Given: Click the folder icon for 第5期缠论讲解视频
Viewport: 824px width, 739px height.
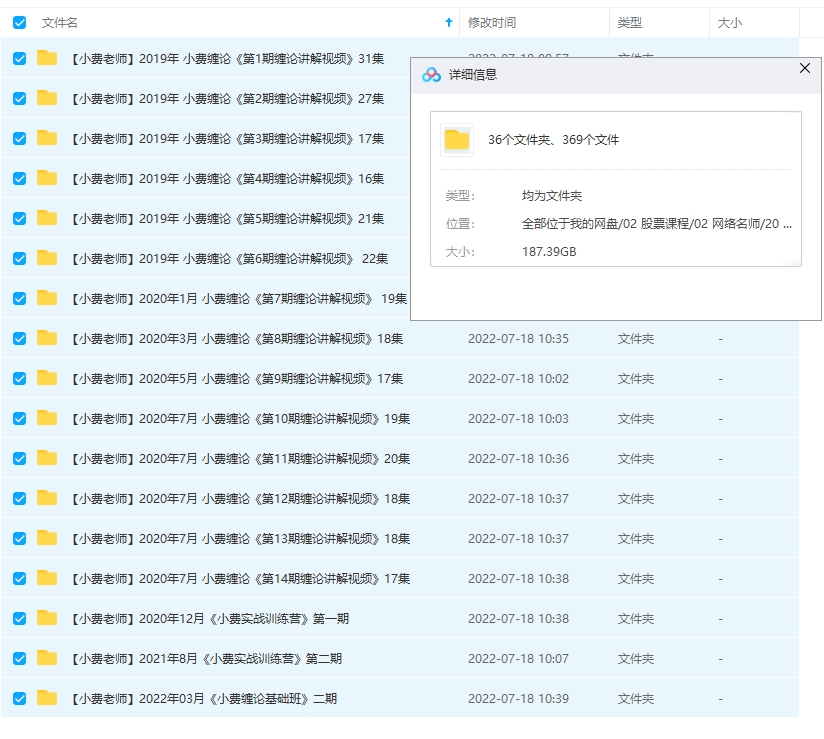Looking at the screenshot, I should [46, 218].
